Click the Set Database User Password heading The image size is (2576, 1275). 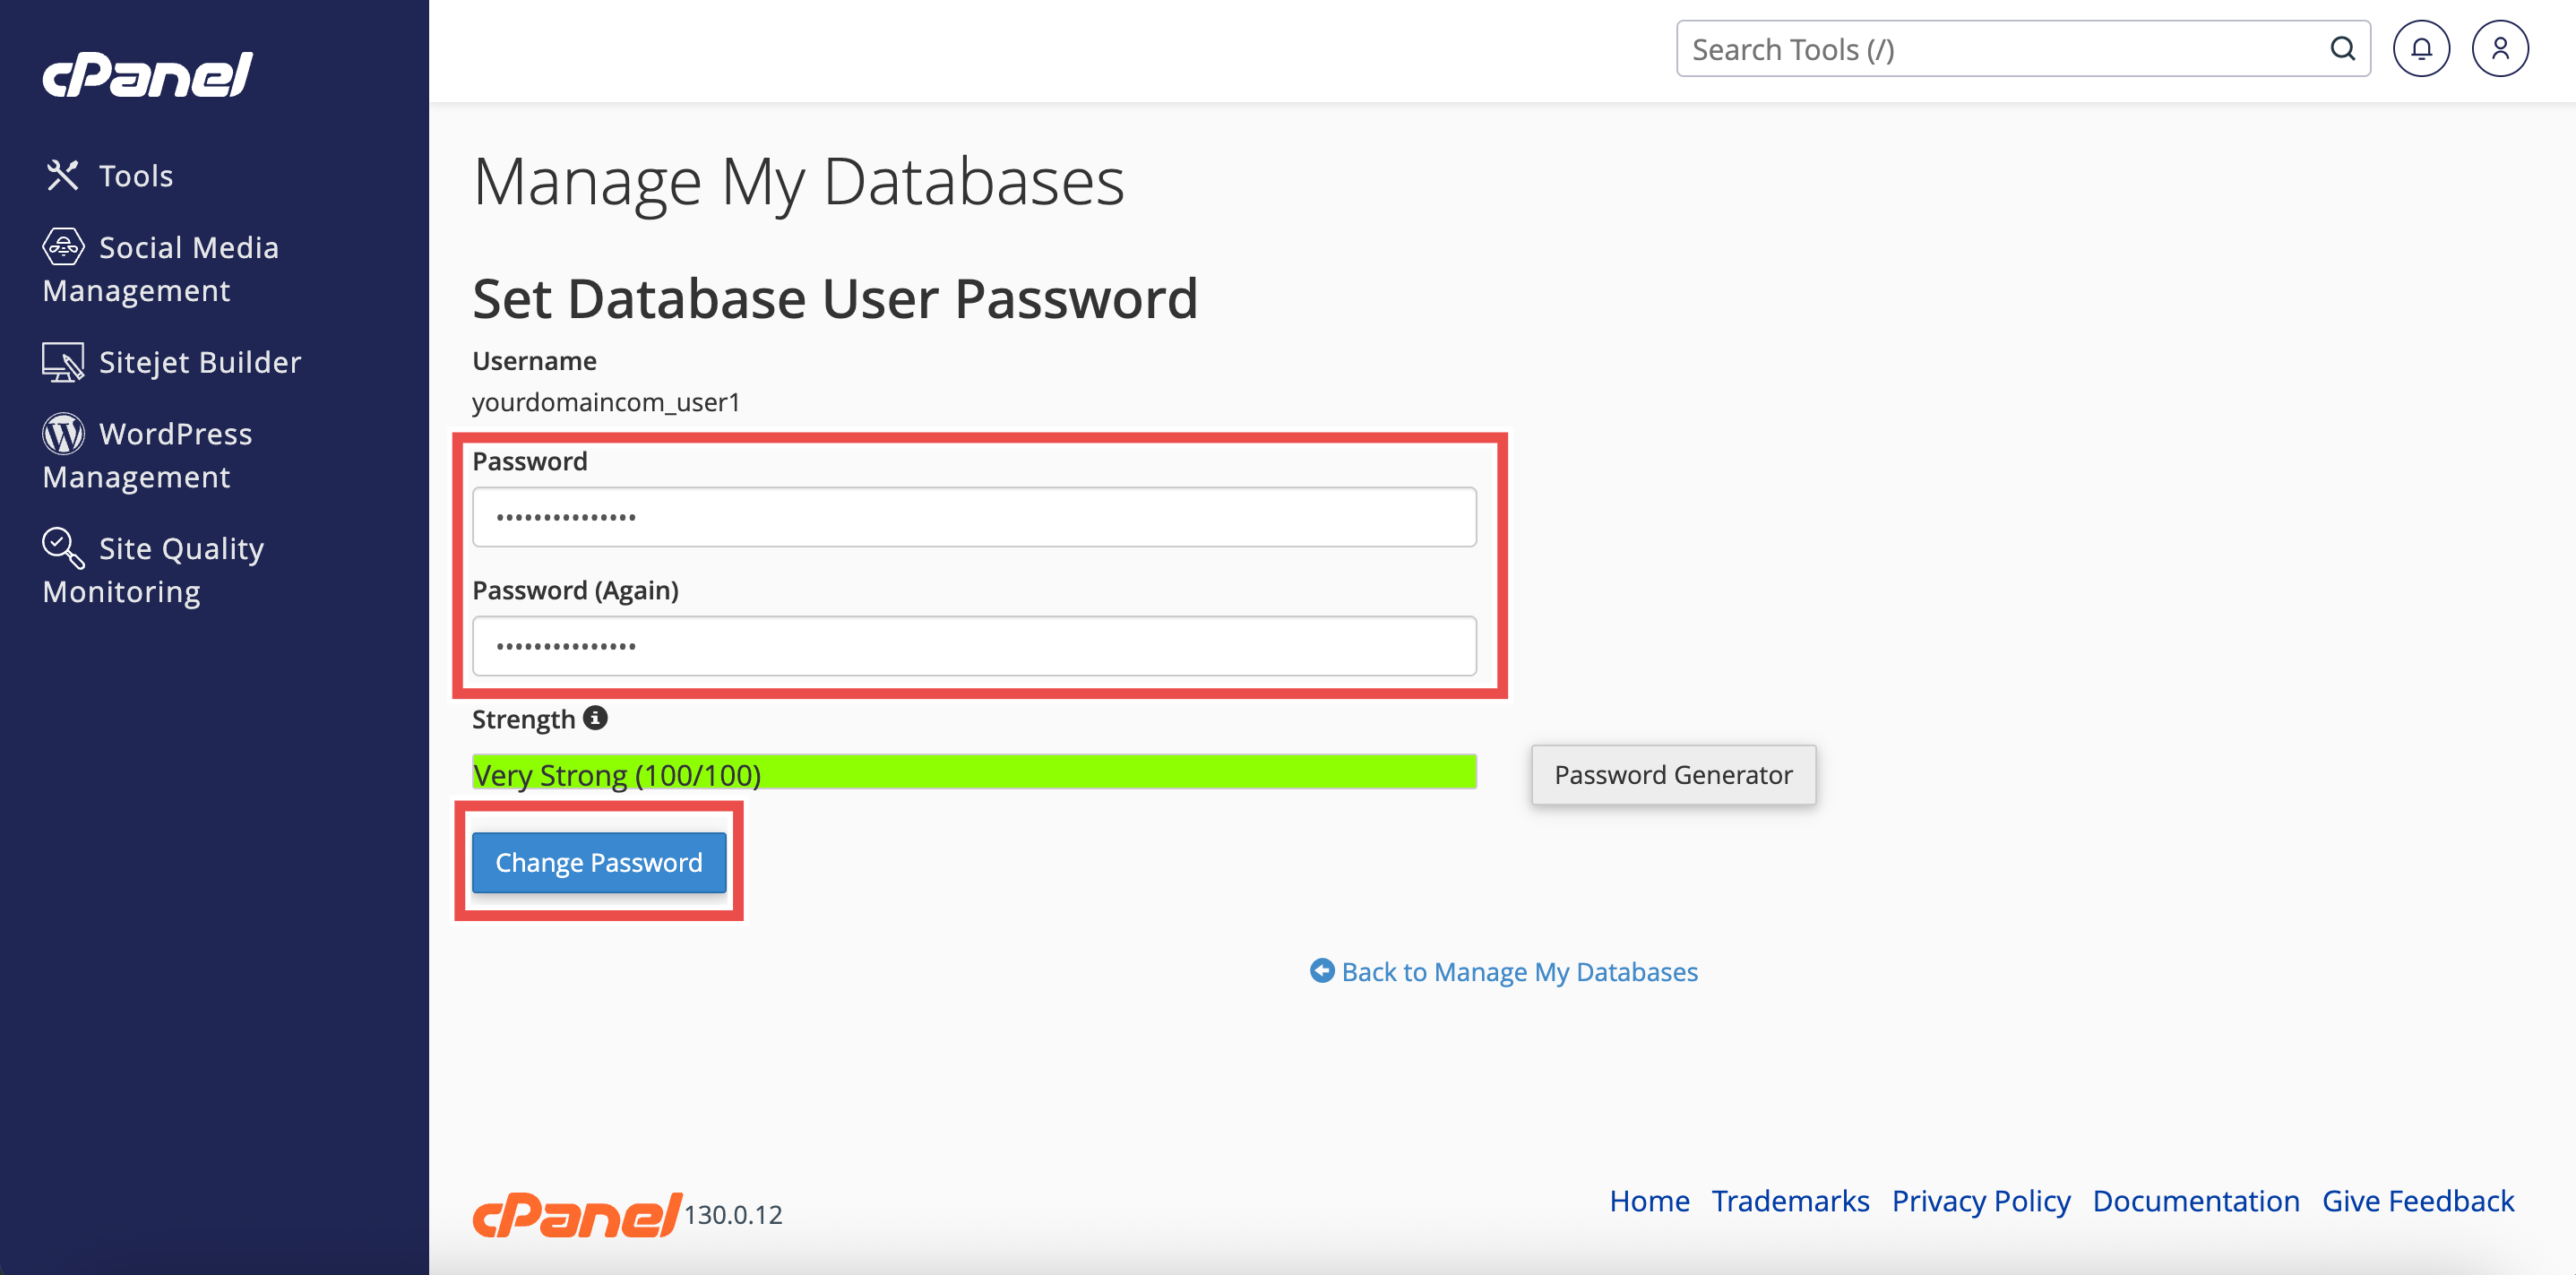(x=835, y=299)
